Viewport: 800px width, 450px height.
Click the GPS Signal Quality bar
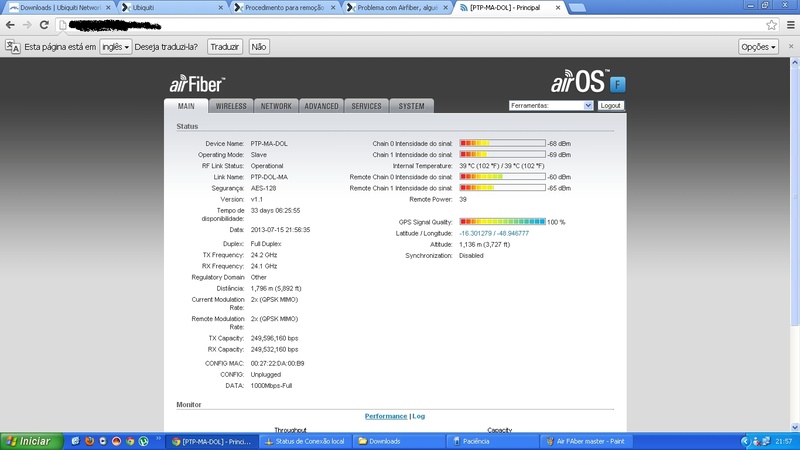coord(502,222)
